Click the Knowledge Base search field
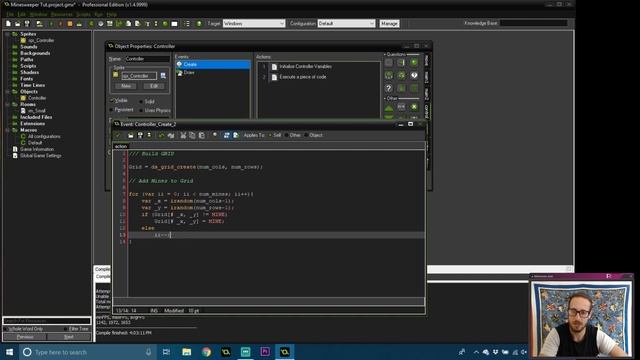 coord(533,23)
